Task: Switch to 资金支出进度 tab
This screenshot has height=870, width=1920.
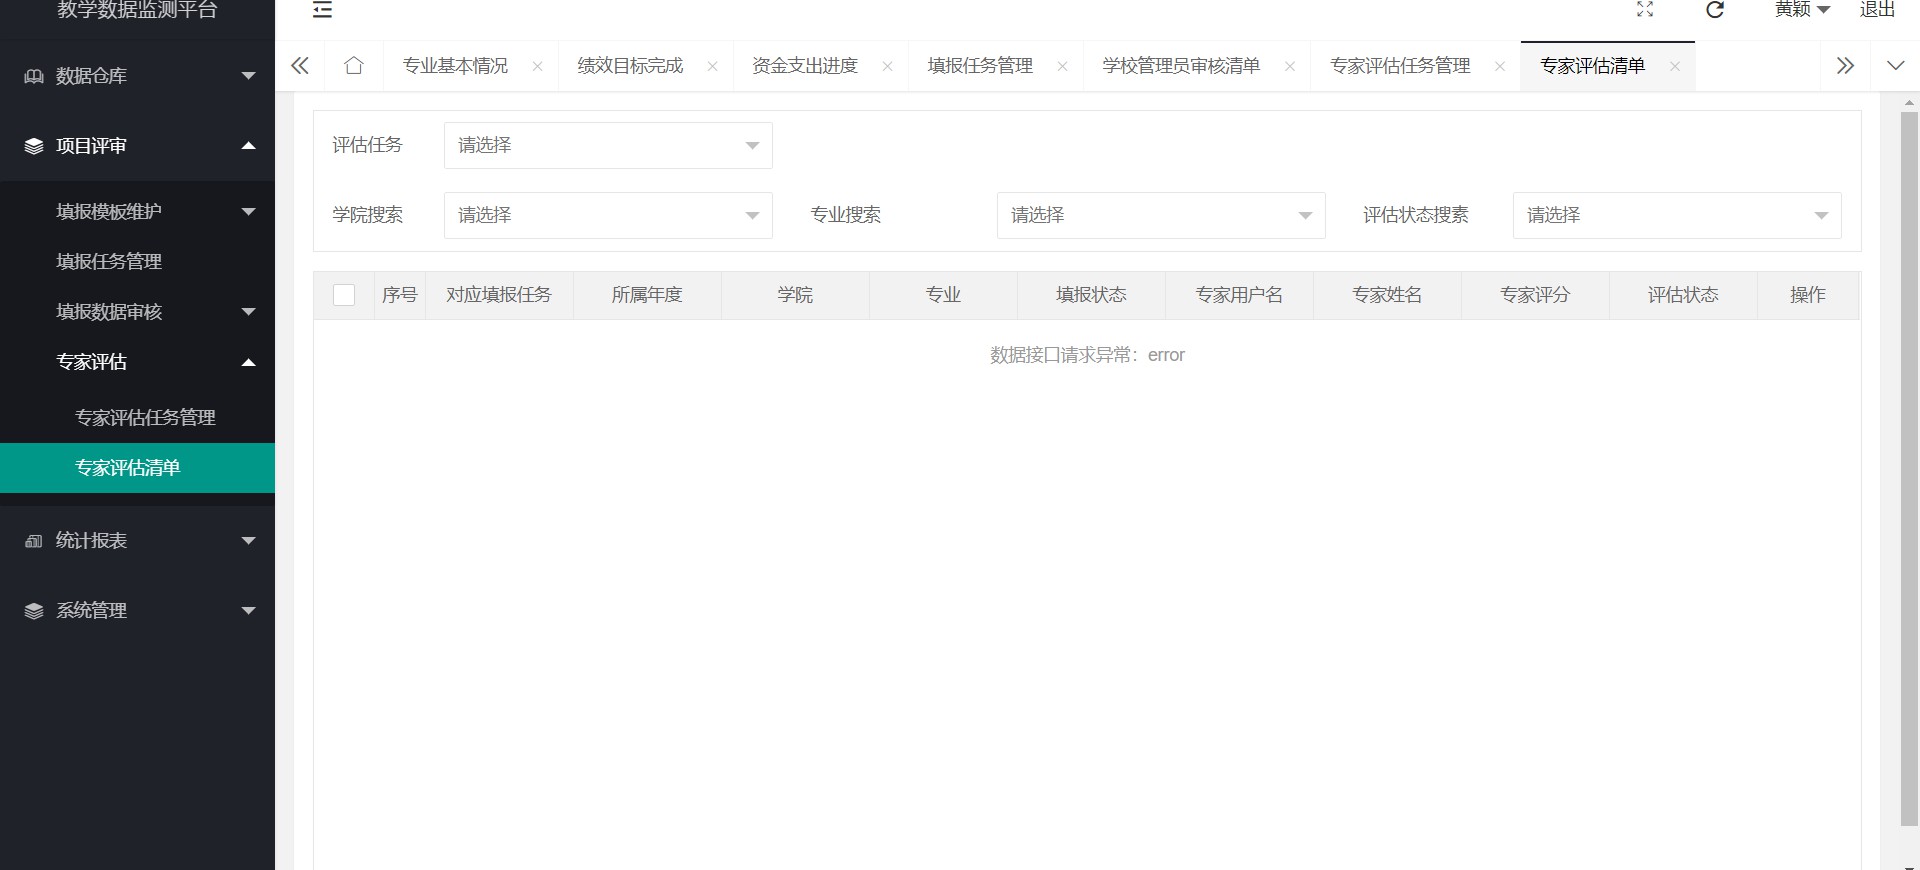Action: coord(805,66)
